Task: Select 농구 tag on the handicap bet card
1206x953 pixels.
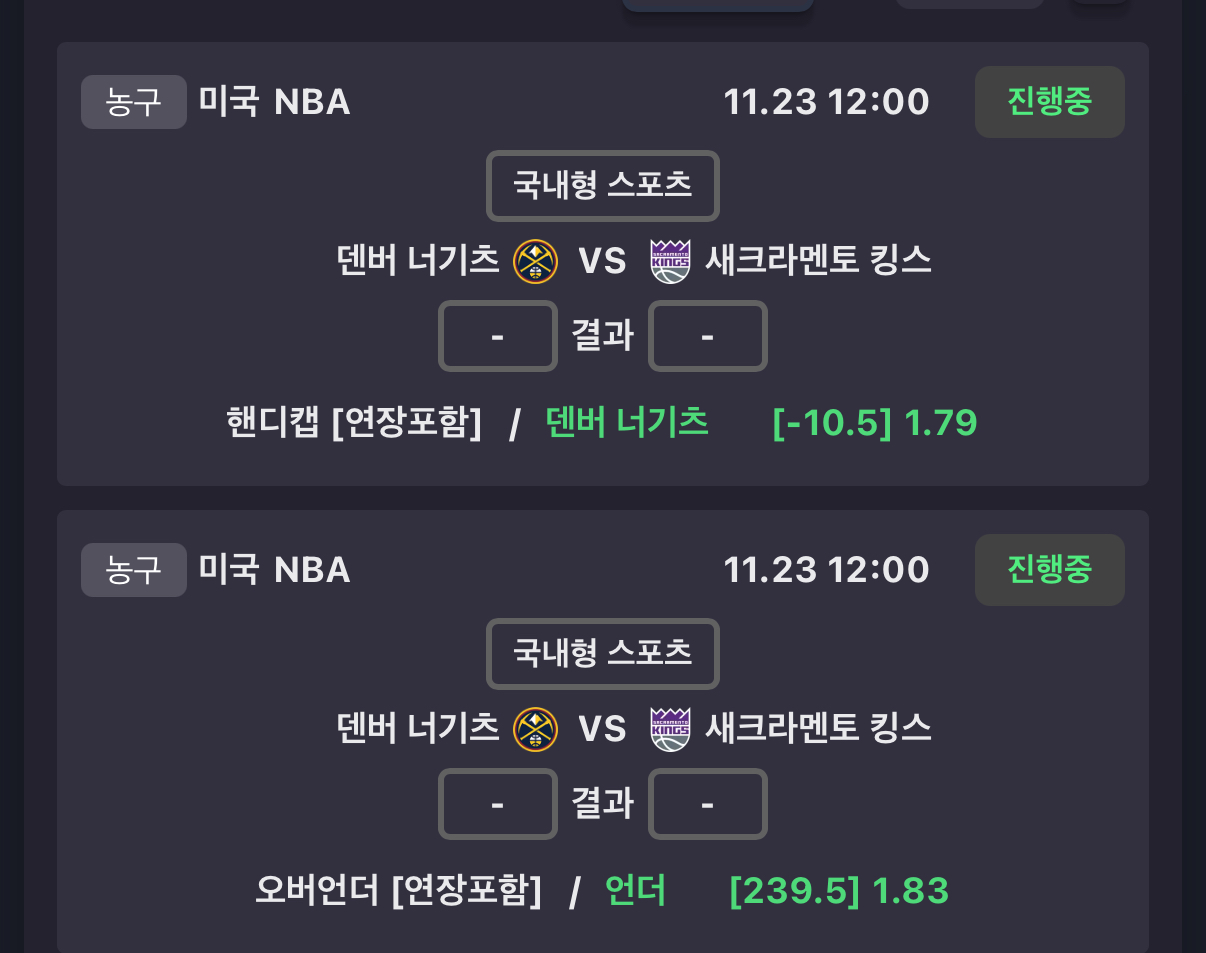Action: [x=134, y=102]
